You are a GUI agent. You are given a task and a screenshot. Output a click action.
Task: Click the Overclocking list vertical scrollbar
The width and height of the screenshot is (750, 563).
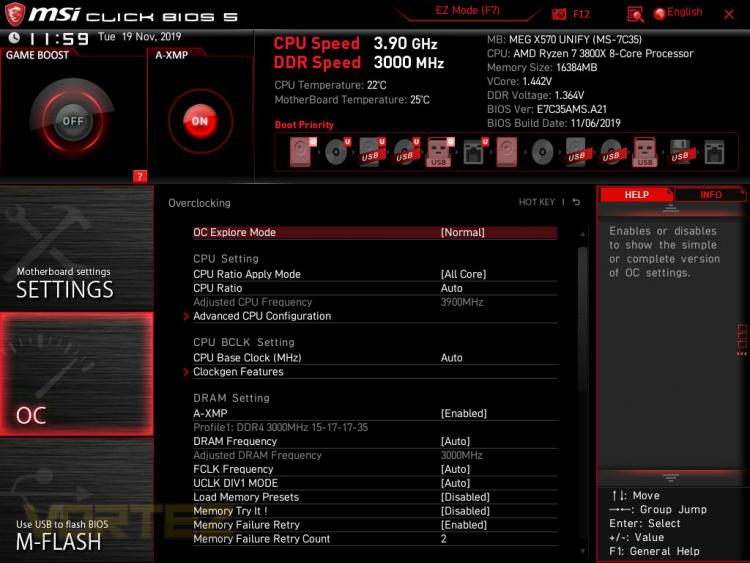coord(582,392)
